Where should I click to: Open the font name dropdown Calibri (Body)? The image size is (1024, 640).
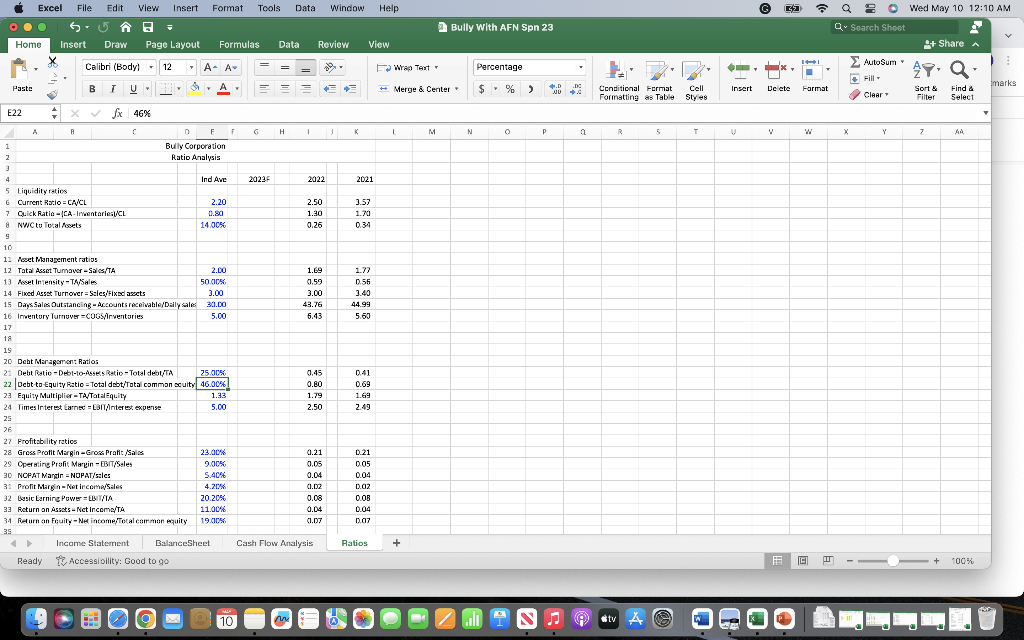pyautogui.click(x=151, y=67)
